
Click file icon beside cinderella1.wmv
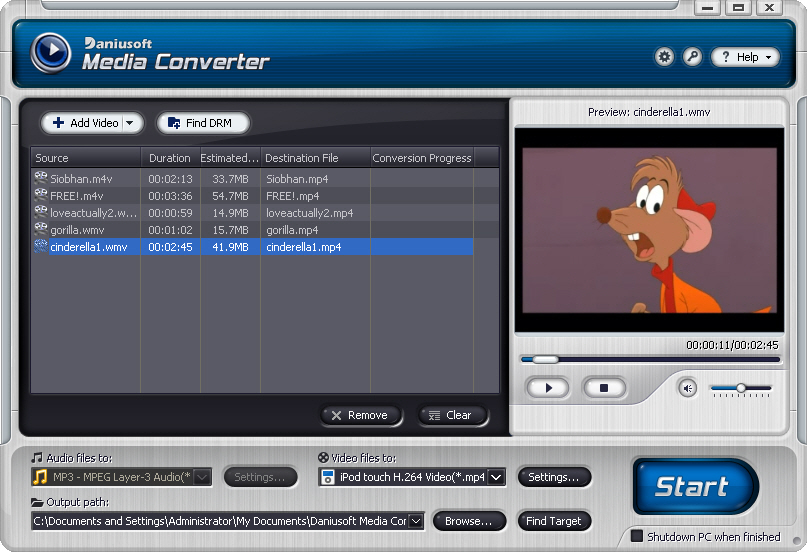41,246
